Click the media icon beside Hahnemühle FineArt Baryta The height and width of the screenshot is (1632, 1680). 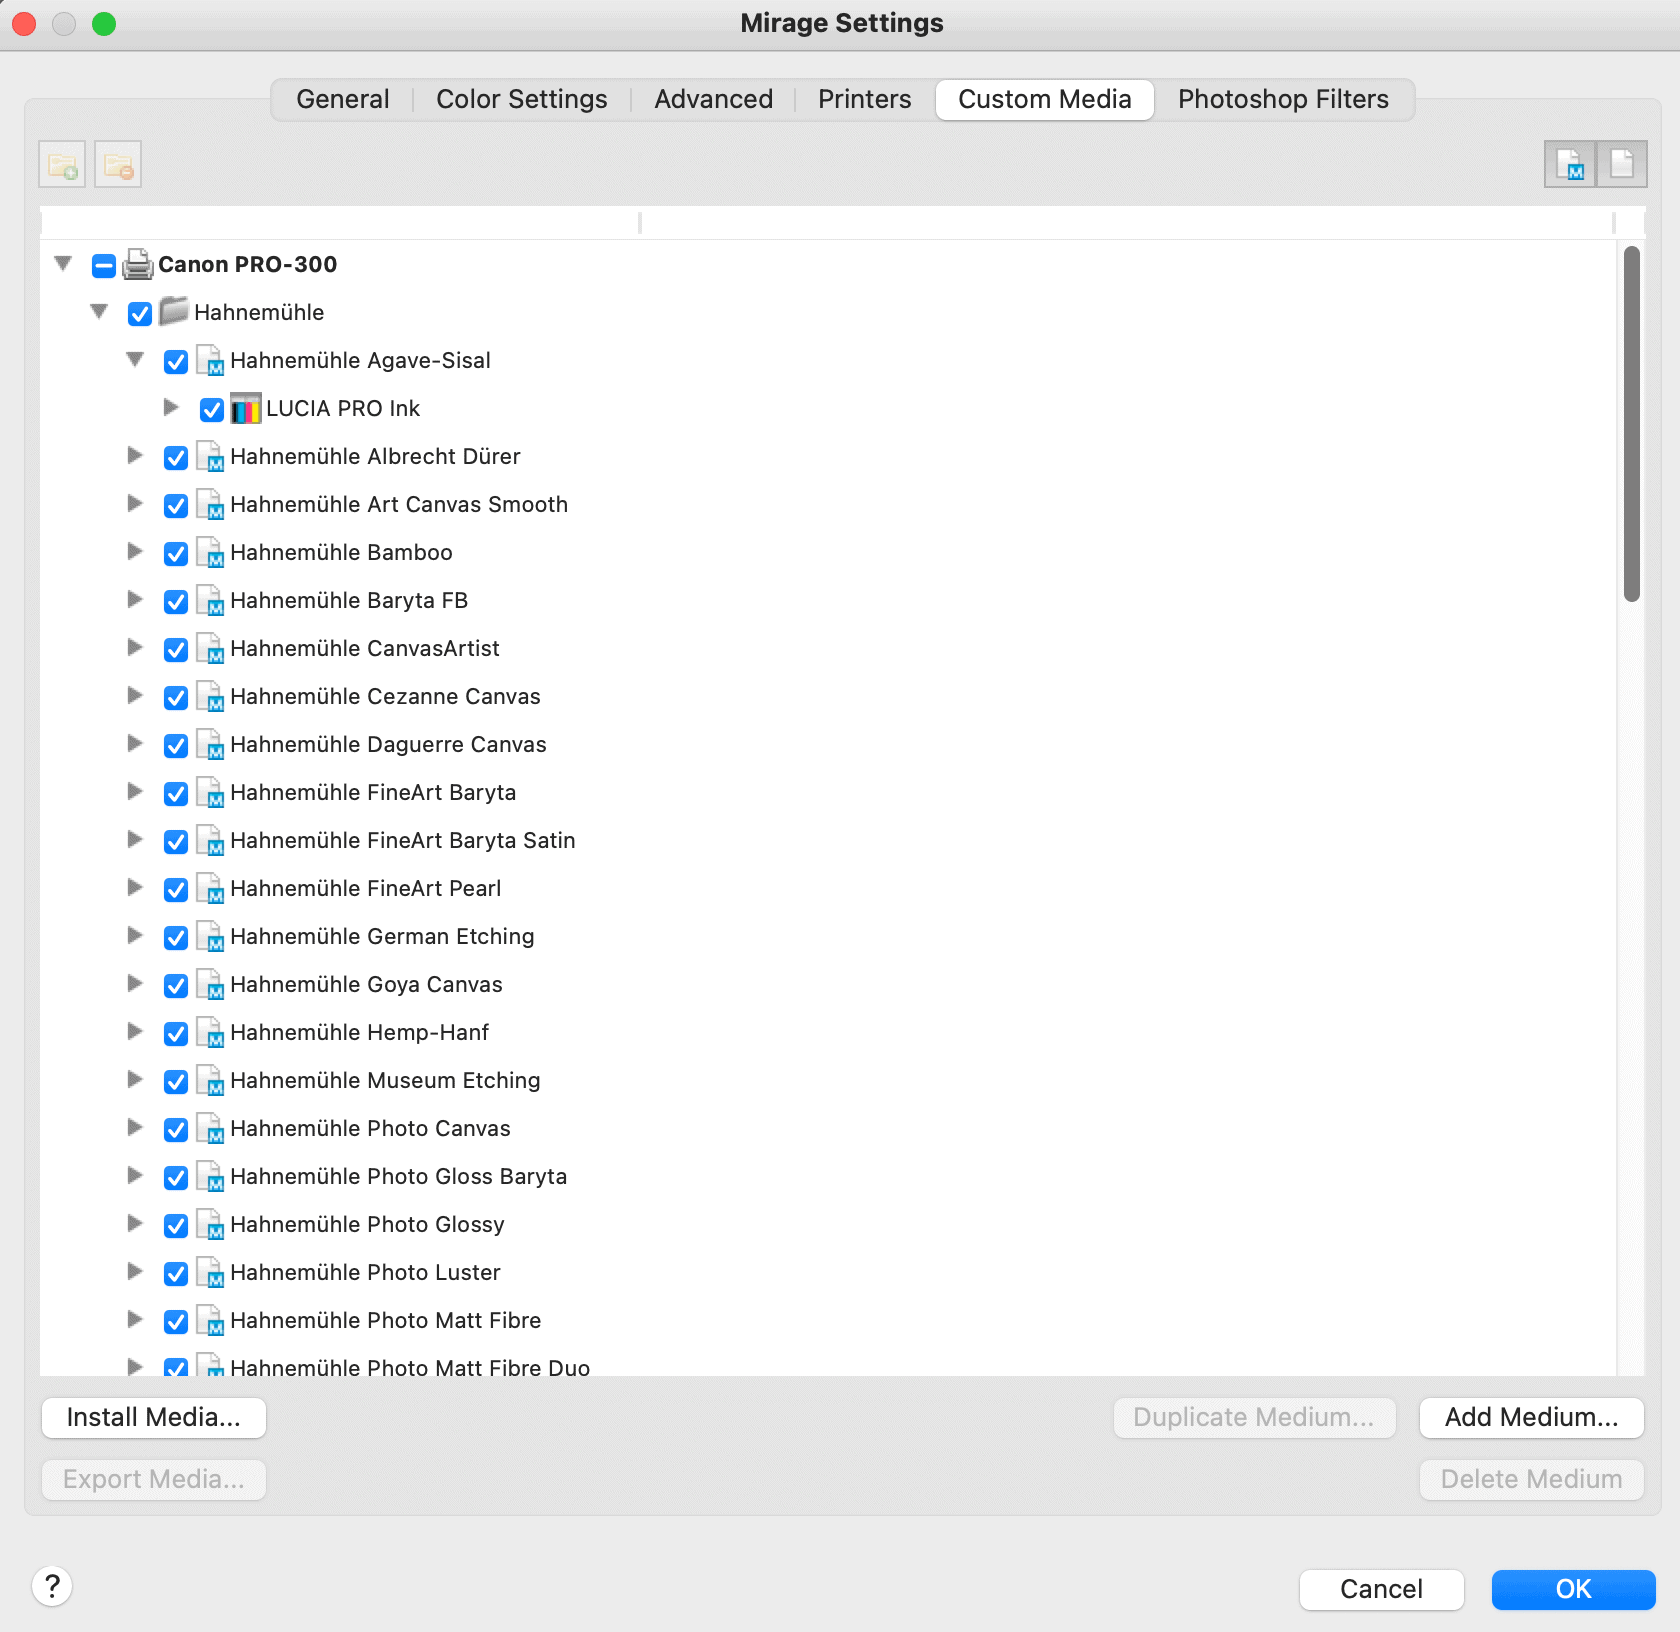point(210,792)
